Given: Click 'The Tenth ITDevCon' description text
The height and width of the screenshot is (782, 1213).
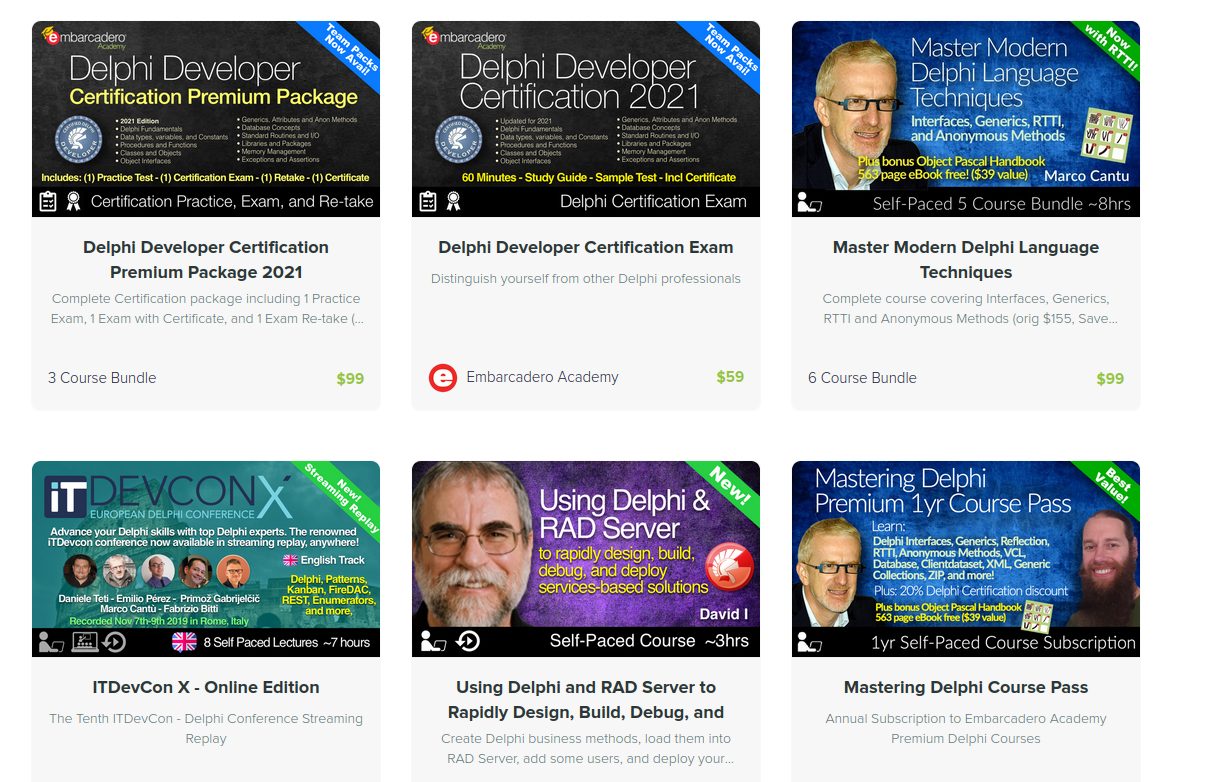Looking at the screenshot, I should coord(206,729).
